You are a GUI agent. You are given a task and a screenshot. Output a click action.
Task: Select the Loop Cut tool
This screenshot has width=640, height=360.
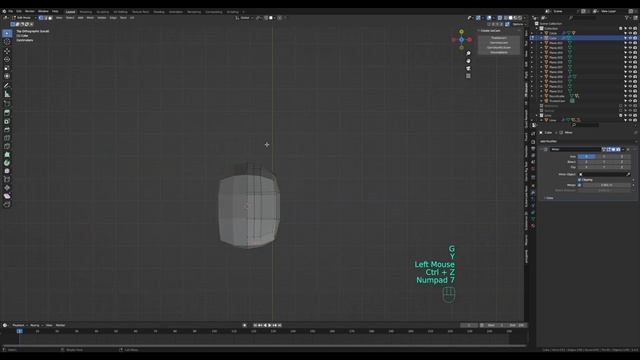tap(7, 138)
